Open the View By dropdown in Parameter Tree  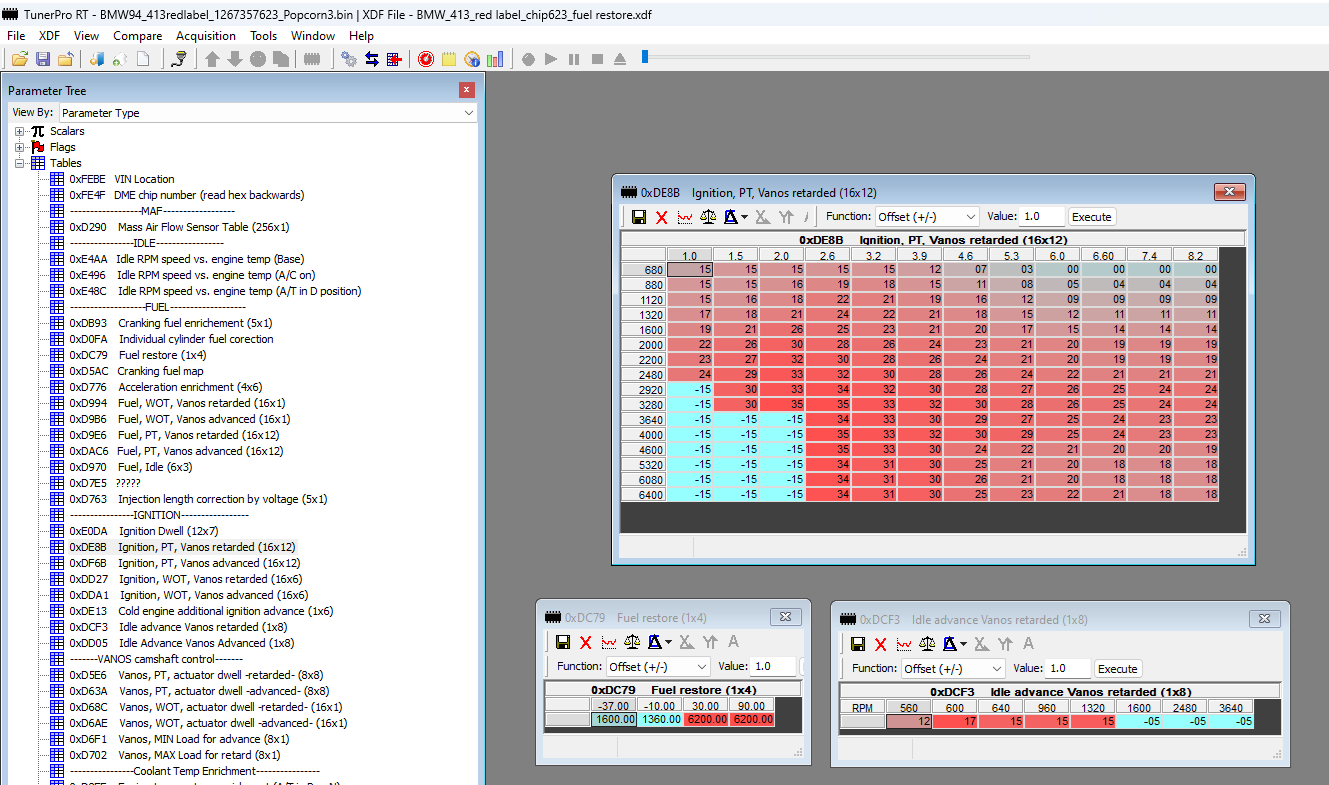pos(267,113)
